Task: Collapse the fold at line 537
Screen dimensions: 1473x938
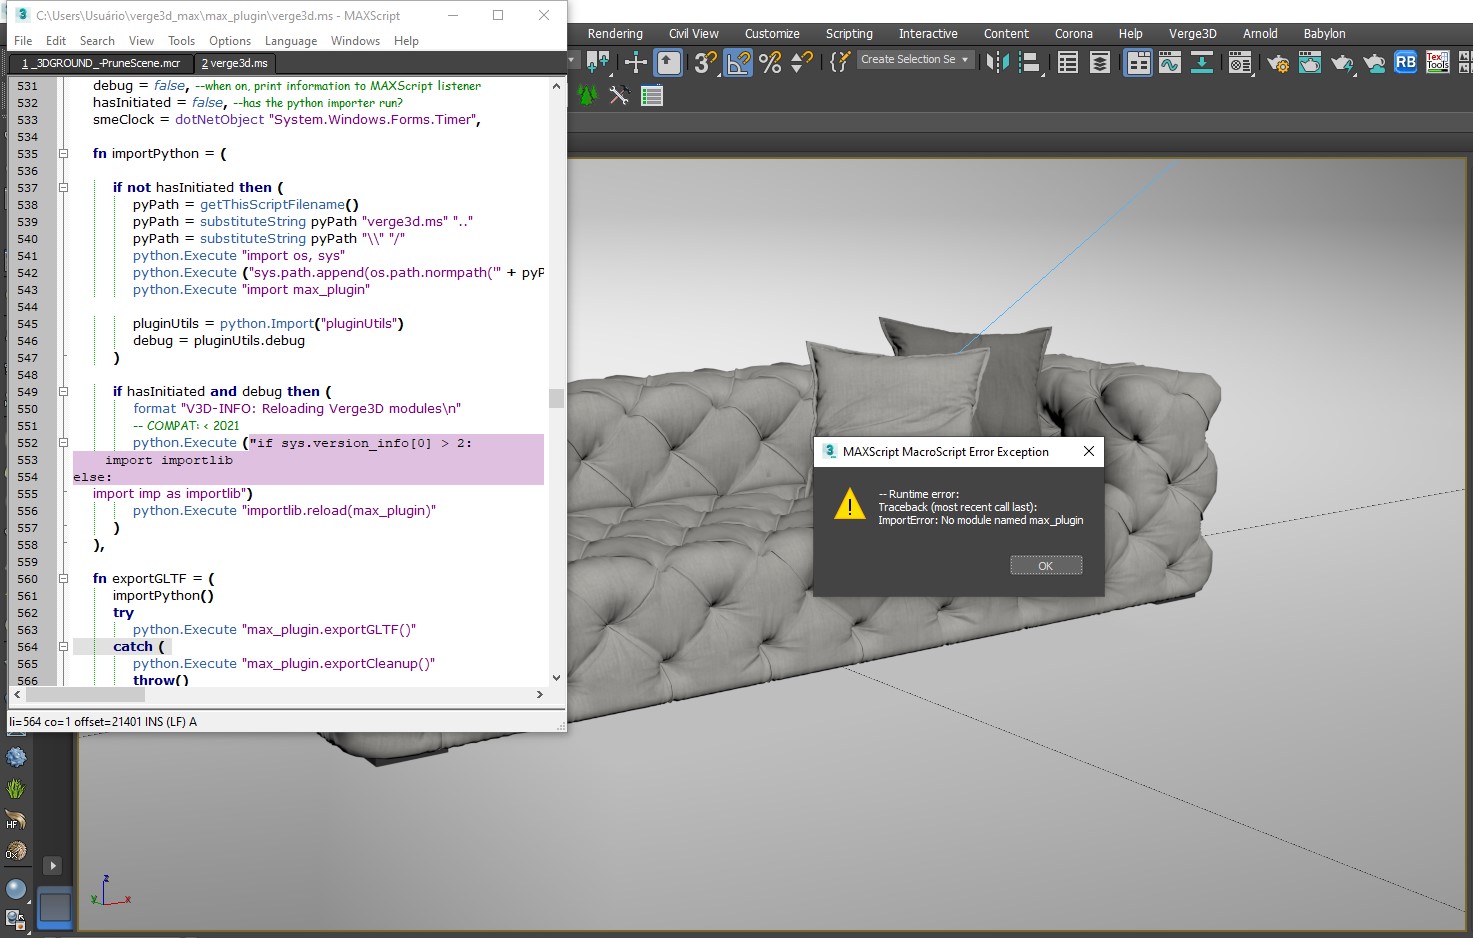Action: point(63,188)
